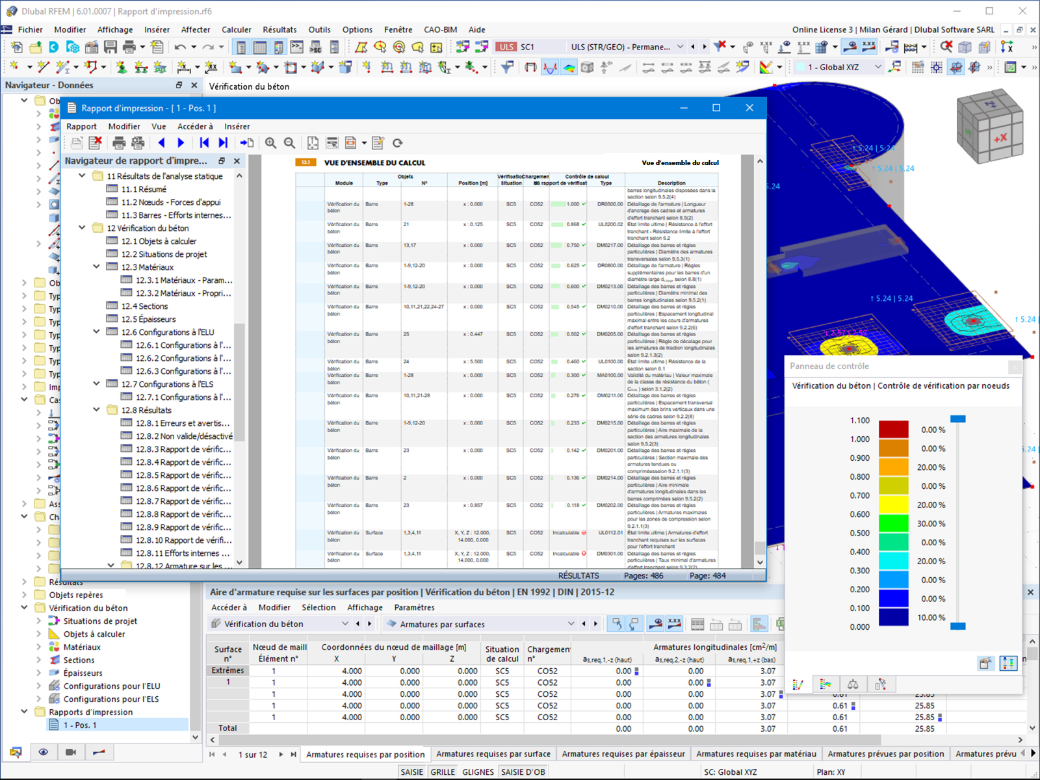Select 12.5 Épaisseurs in report navigator

click(149, 319)
